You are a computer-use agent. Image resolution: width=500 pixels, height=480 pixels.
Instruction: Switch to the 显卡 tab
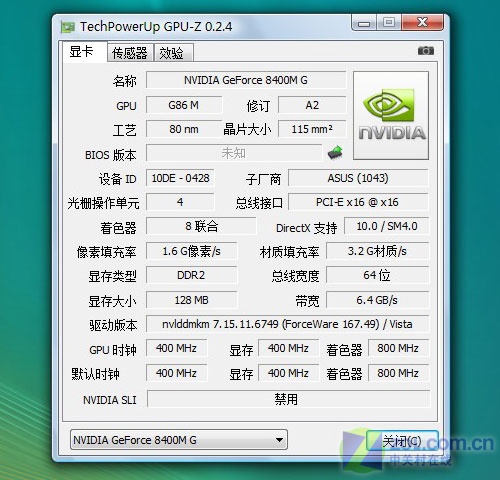pos(85,52)
